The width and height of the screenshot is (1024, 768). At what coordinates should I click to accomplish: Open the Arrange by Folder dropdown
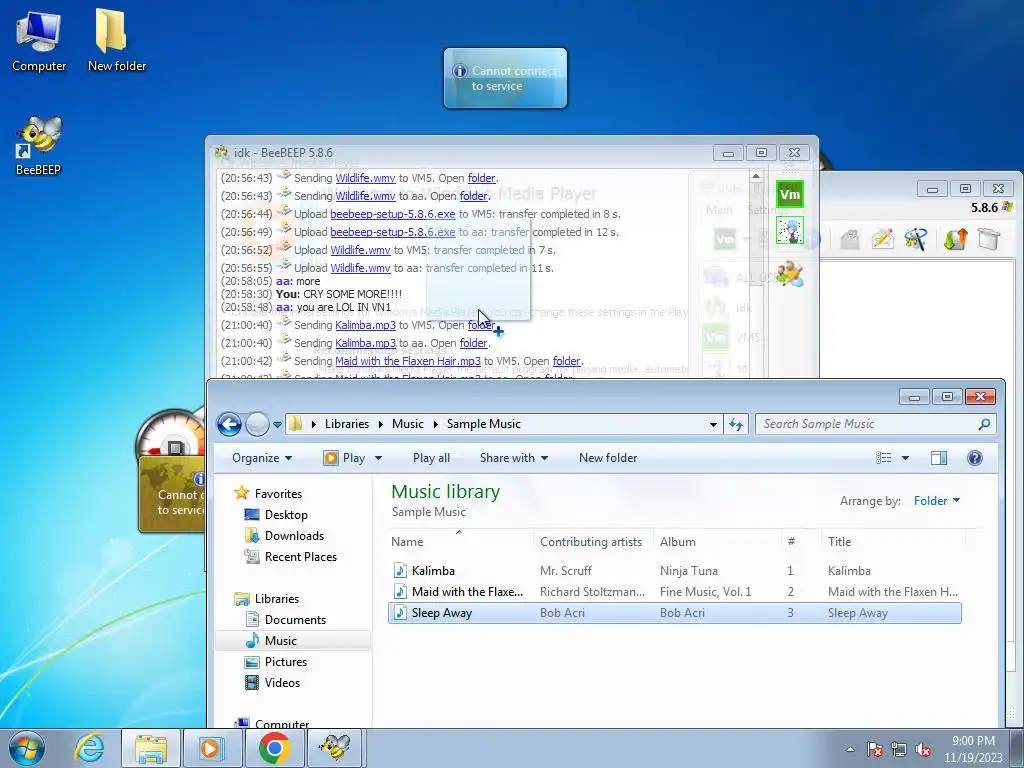936,501
